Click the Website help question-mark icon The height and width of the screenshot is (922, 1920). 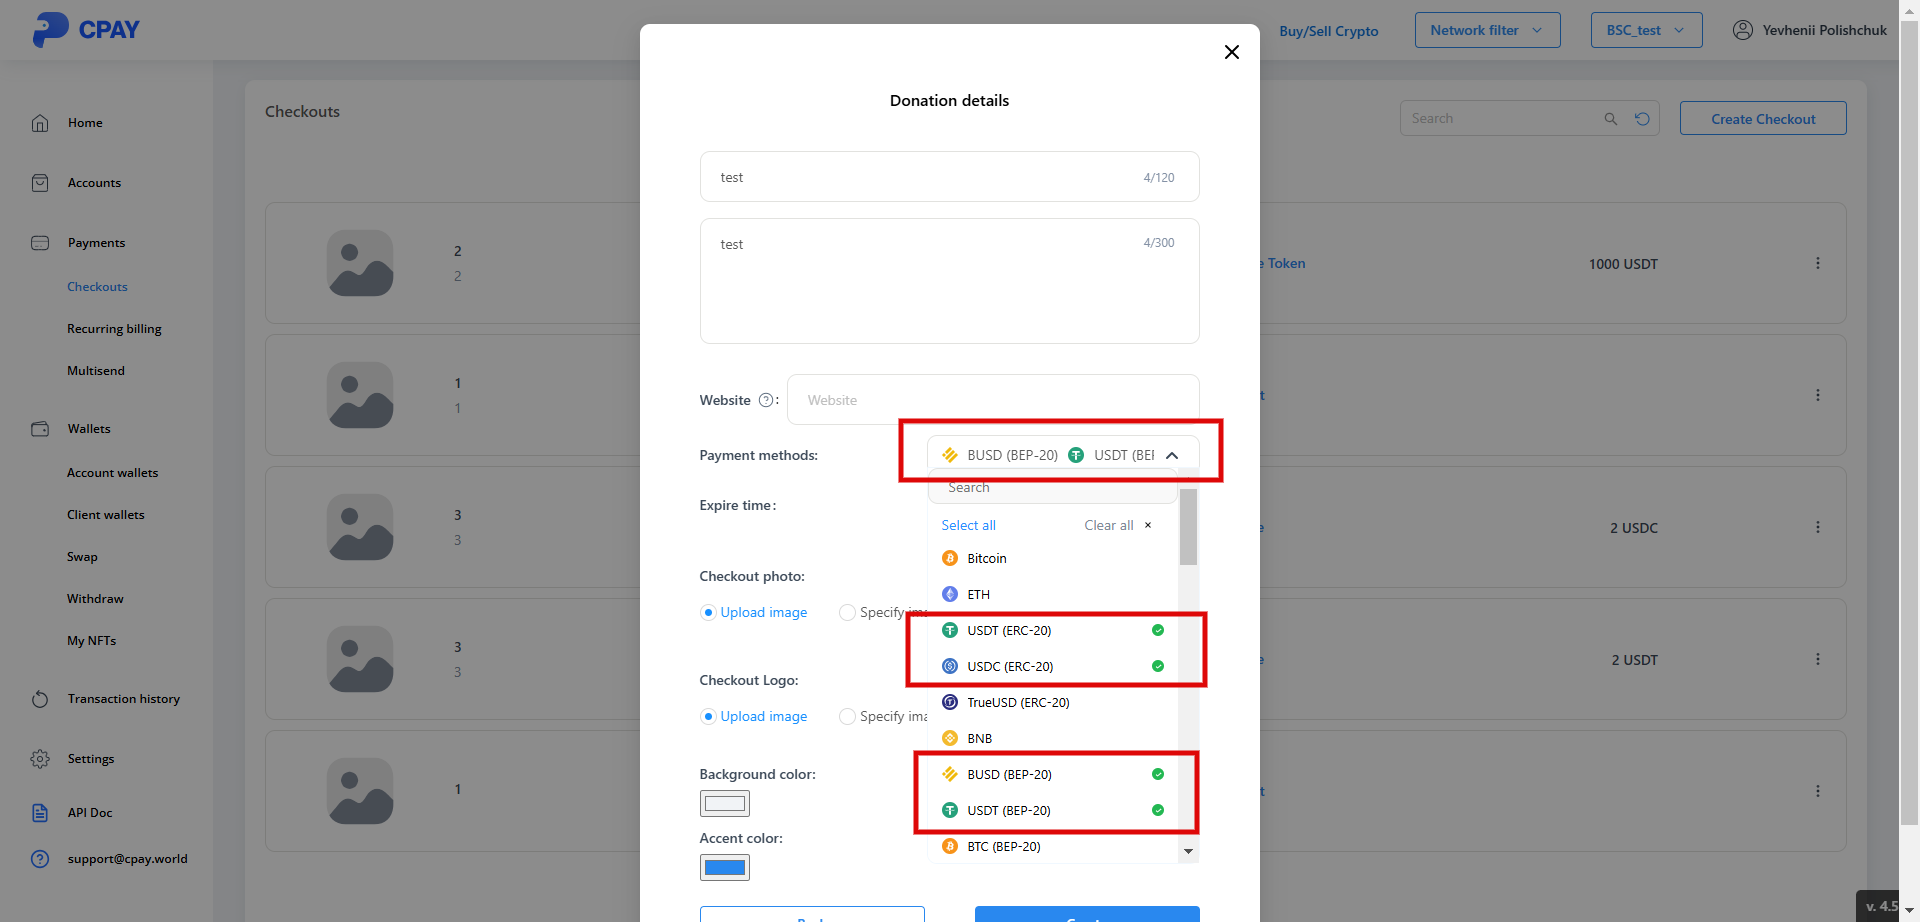(766, 400)
